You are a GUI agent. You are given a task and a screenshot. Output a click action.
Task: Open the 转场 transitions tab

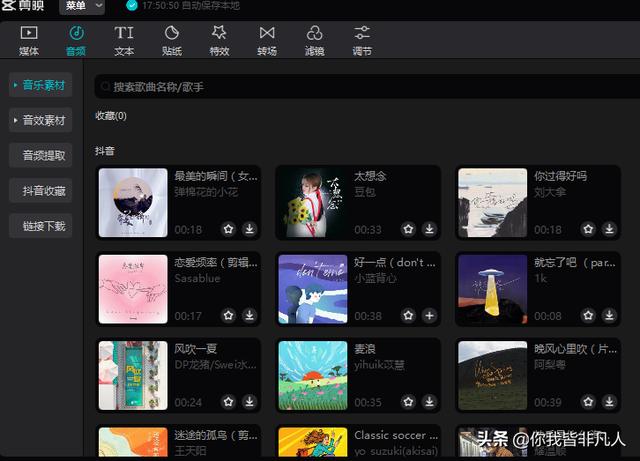tap(267, 40)
